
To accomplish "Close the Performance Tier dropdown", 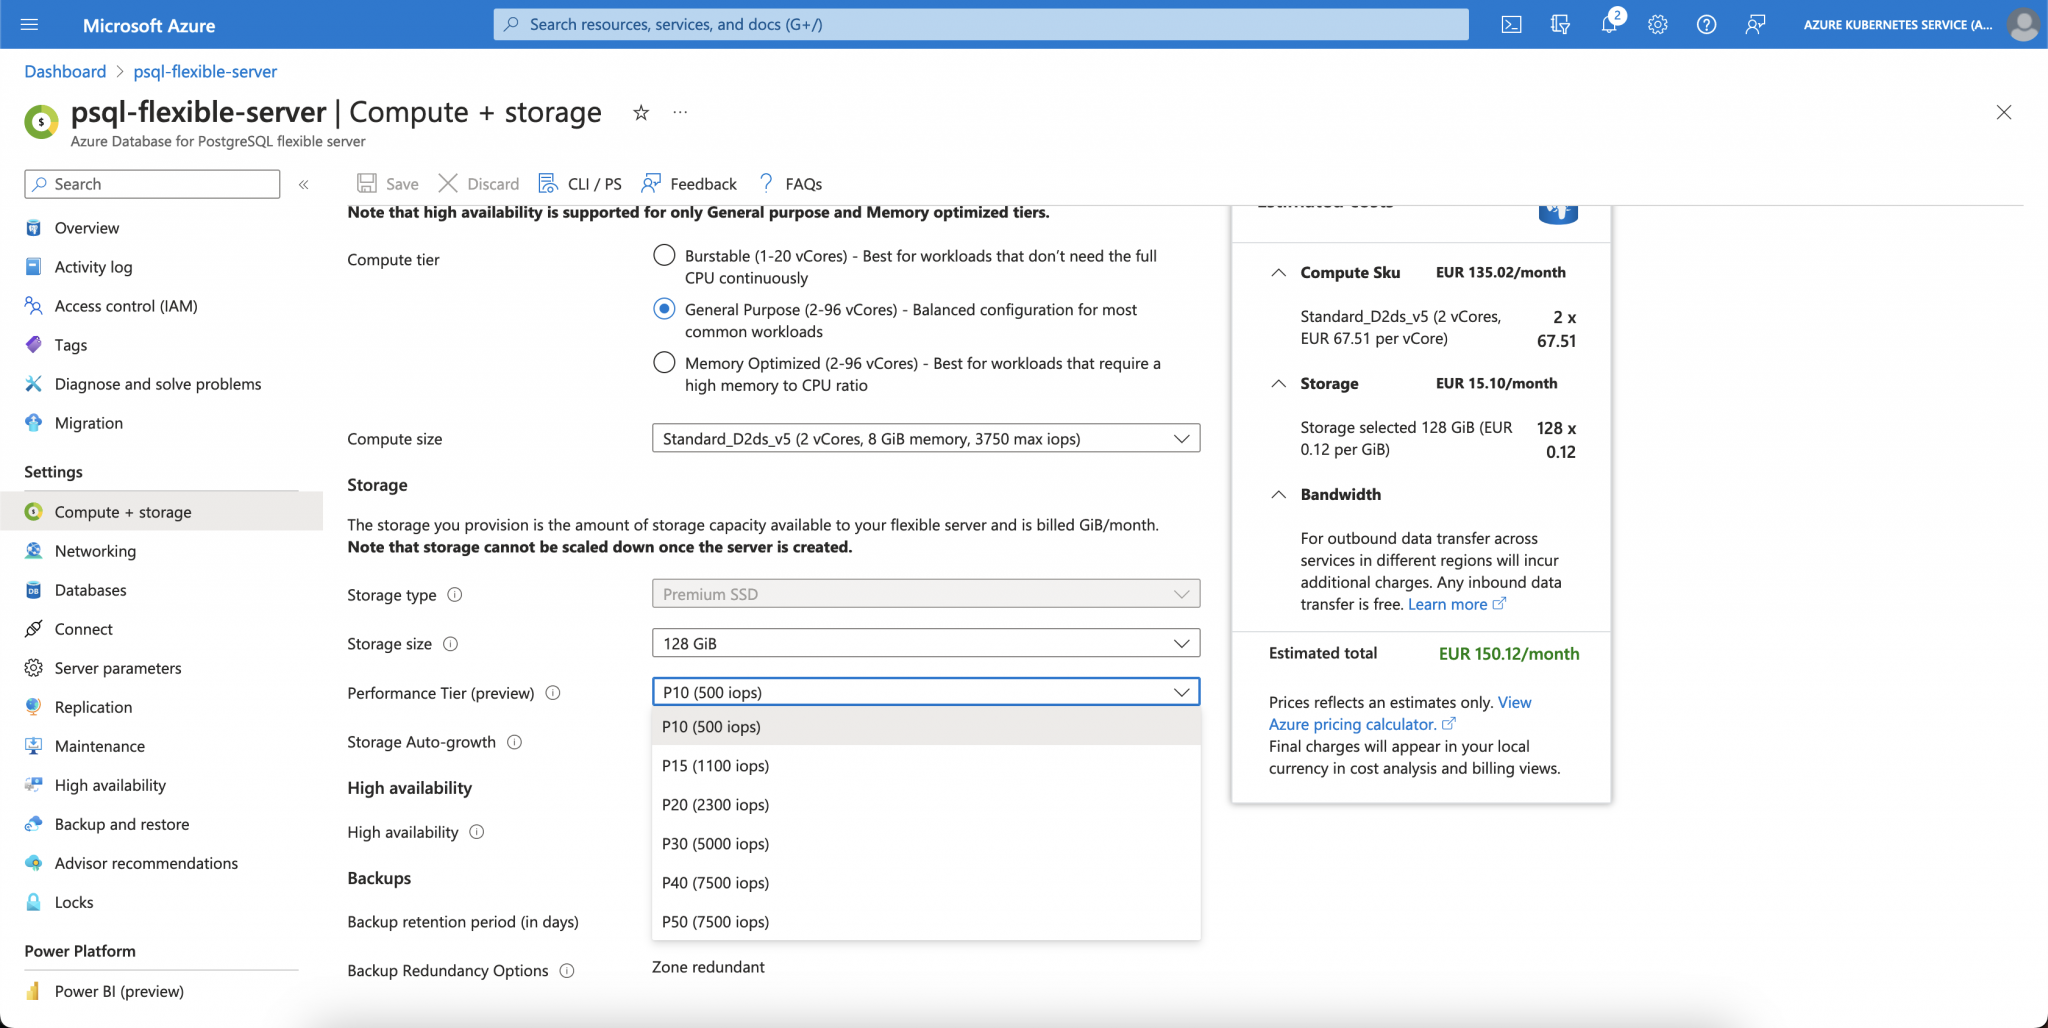I will 926,692.
